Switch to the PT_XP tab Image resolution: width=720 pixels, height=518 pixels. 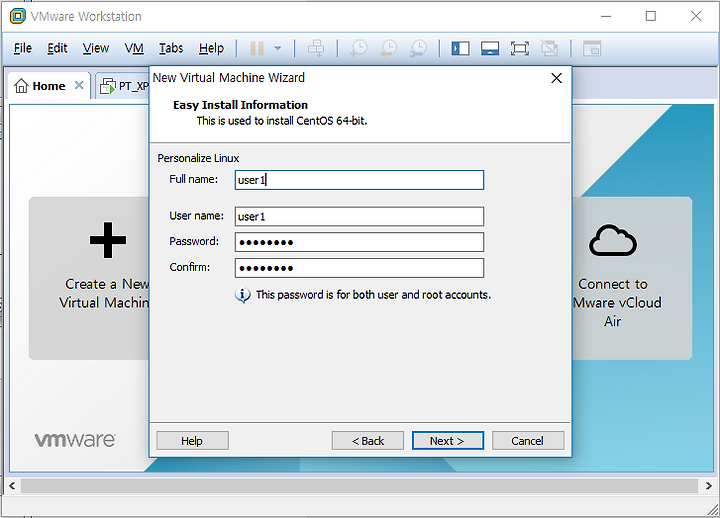(124, 86)
